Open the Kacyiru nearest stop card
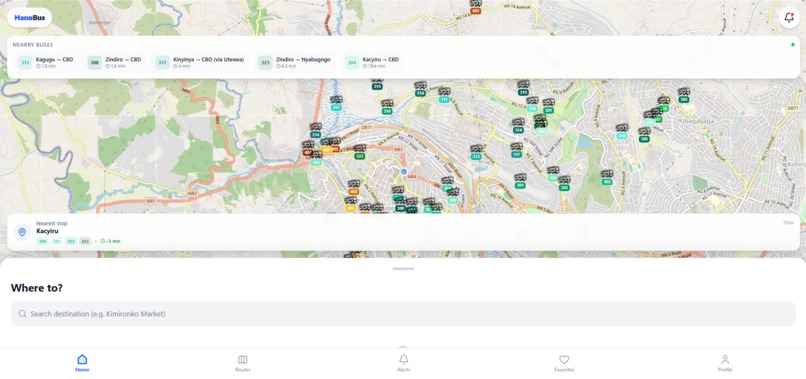 [403, 232]
